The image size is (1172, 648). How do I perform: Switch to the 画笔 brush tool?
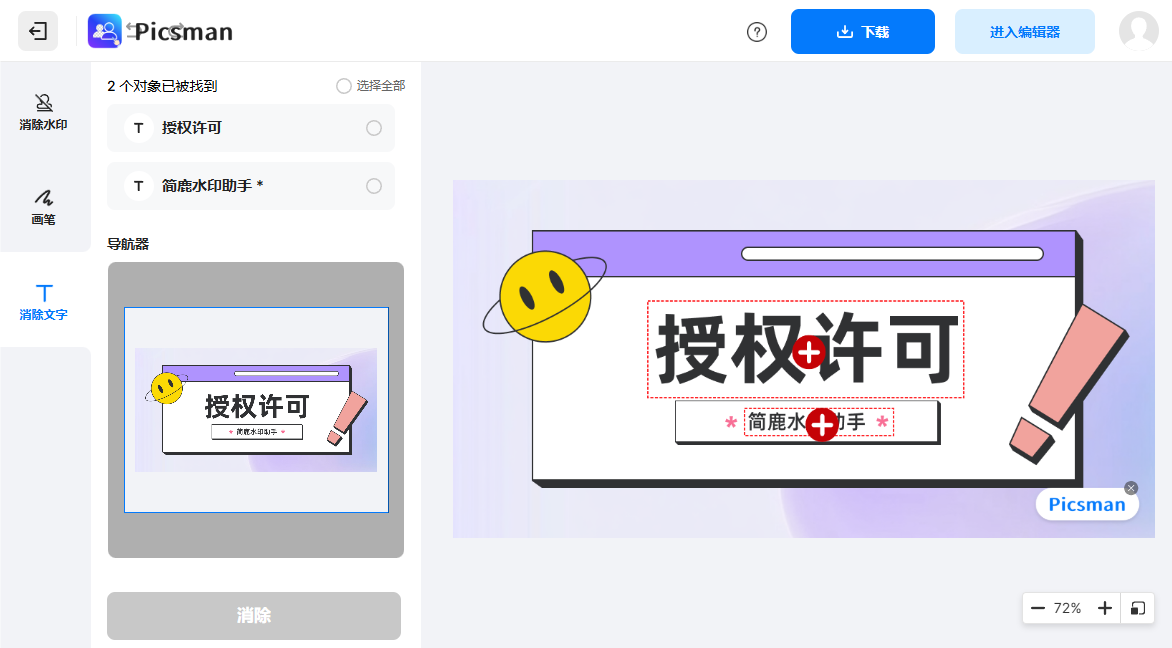point(44,208)
